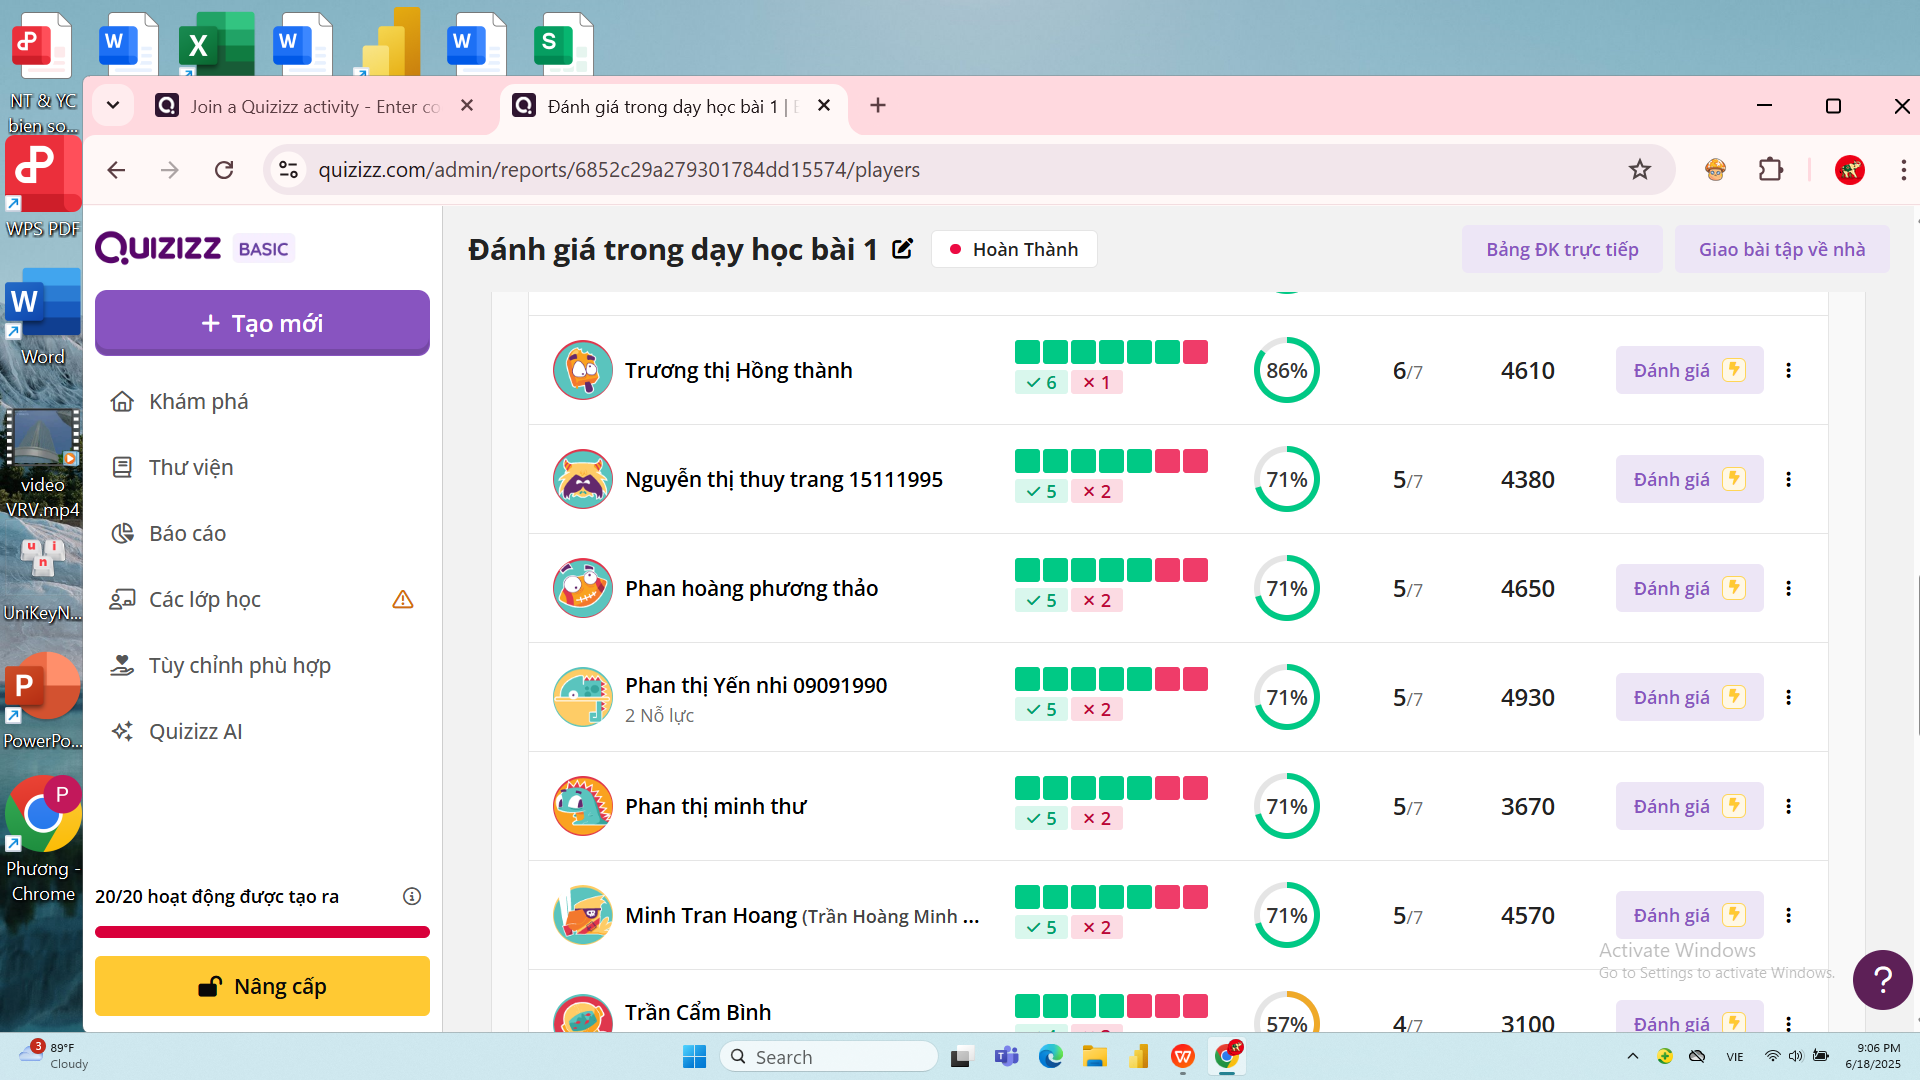The image size is (1920, 1080).
Task: Click the Giao bài tập về nhà button
Action: point(1781,249)
